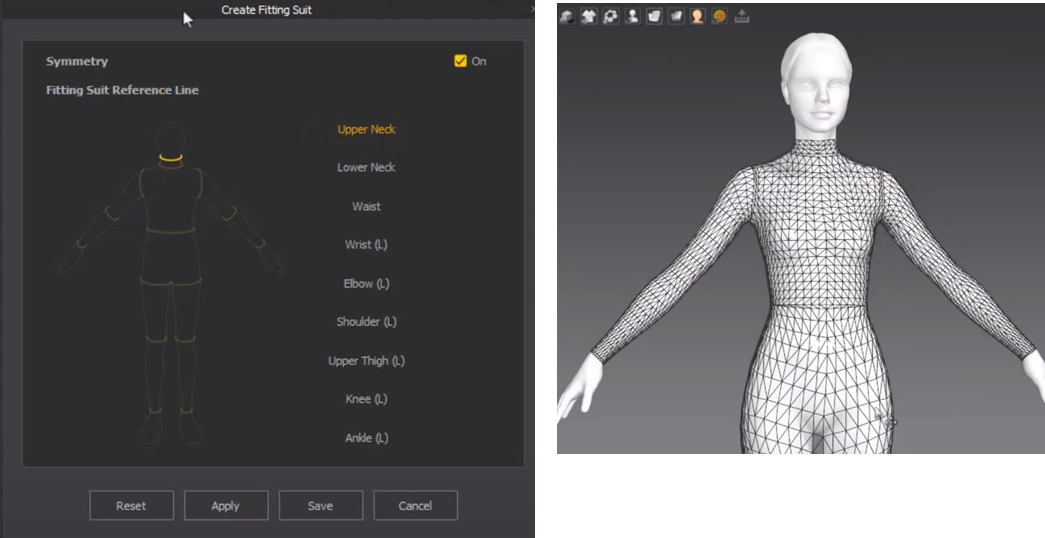Select the Knee (L) entry
1045x538 pixels.
coord(366,399)
